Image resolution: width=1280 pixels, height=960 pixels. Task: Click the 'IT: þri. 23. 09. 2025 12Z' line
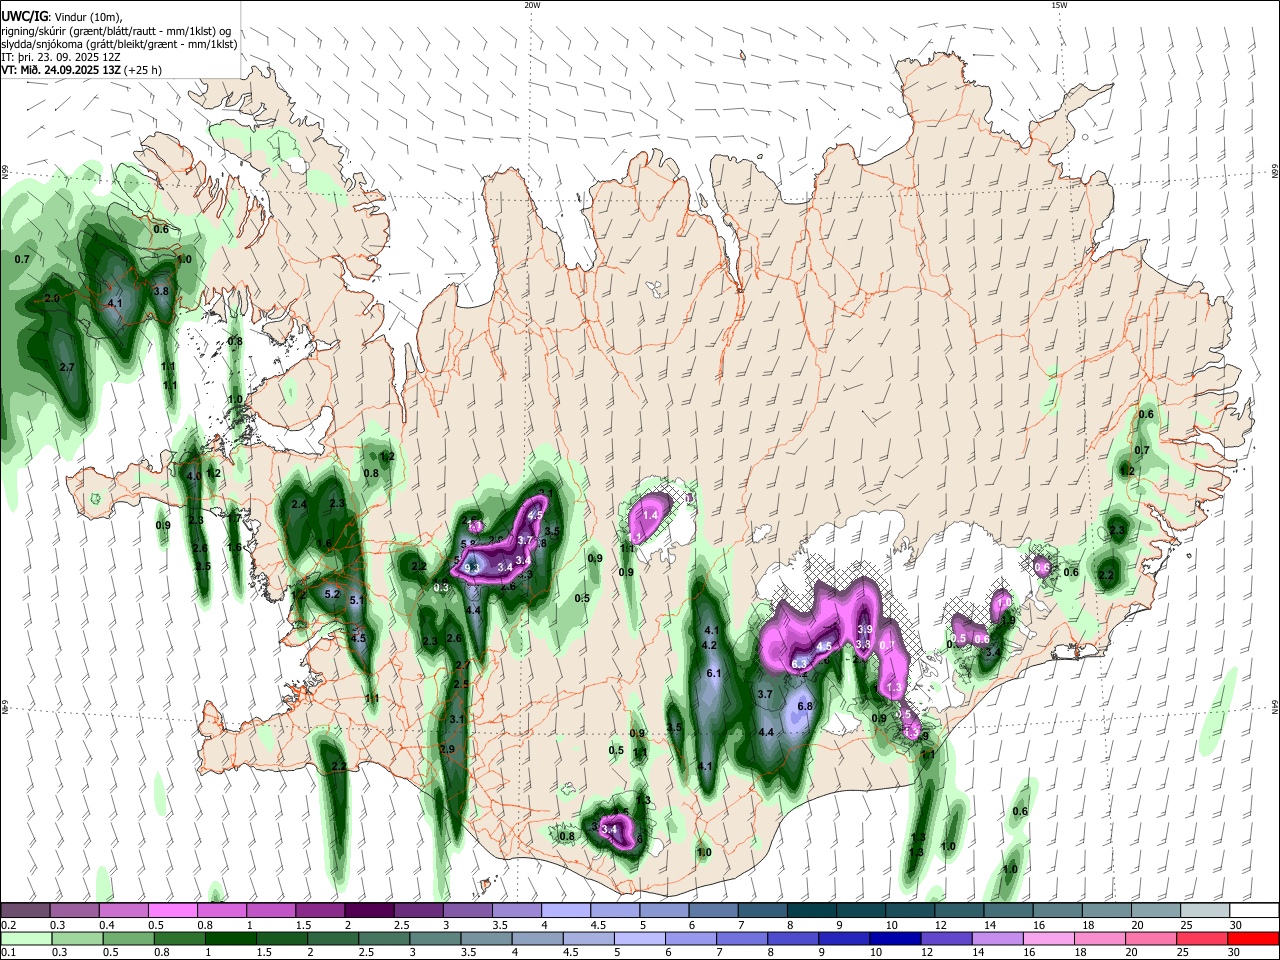click(63, 57)
